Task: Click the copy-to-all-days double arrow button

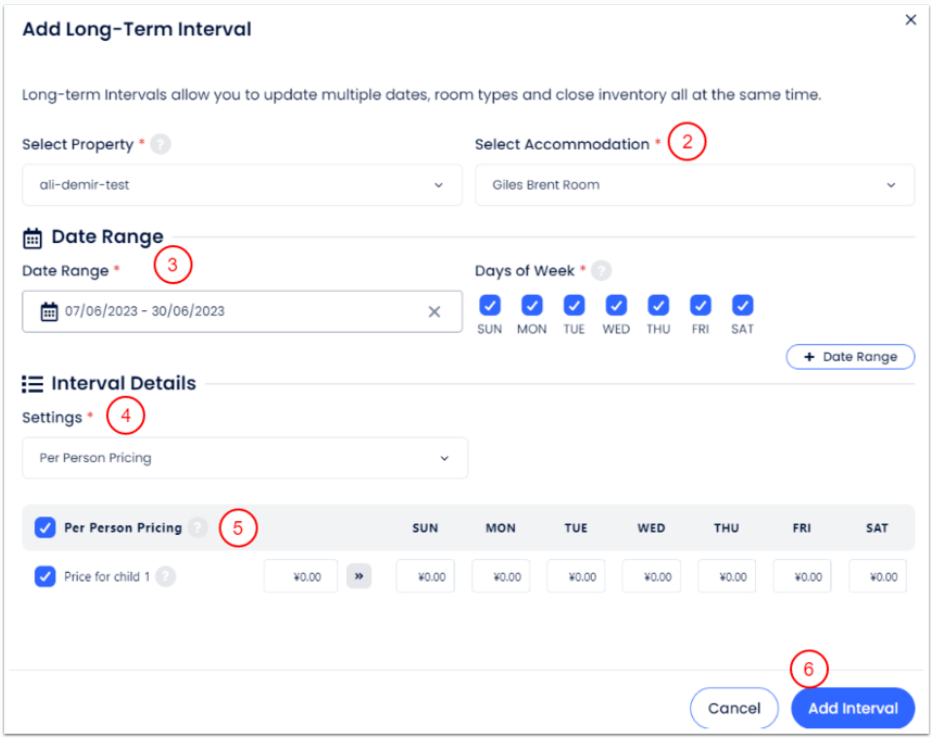Action: (359, 577)
